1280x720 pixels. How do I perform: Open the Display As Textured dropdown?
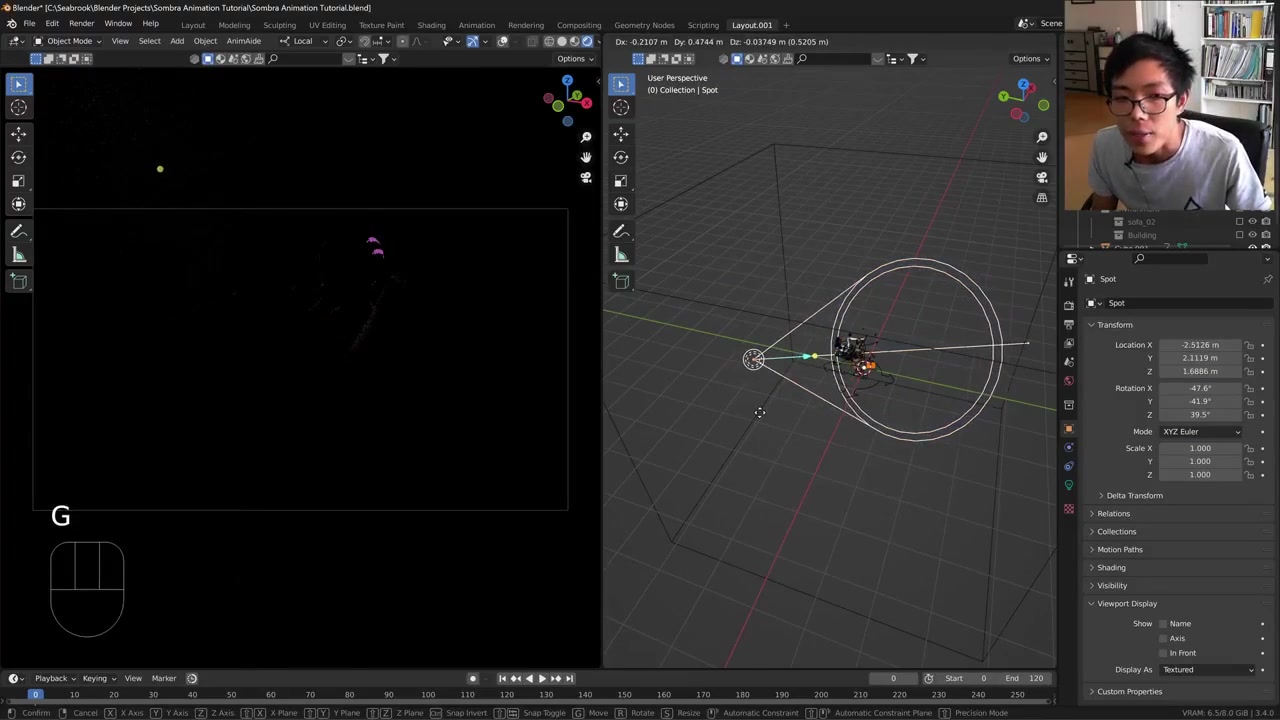click(x=1207, y=670)
